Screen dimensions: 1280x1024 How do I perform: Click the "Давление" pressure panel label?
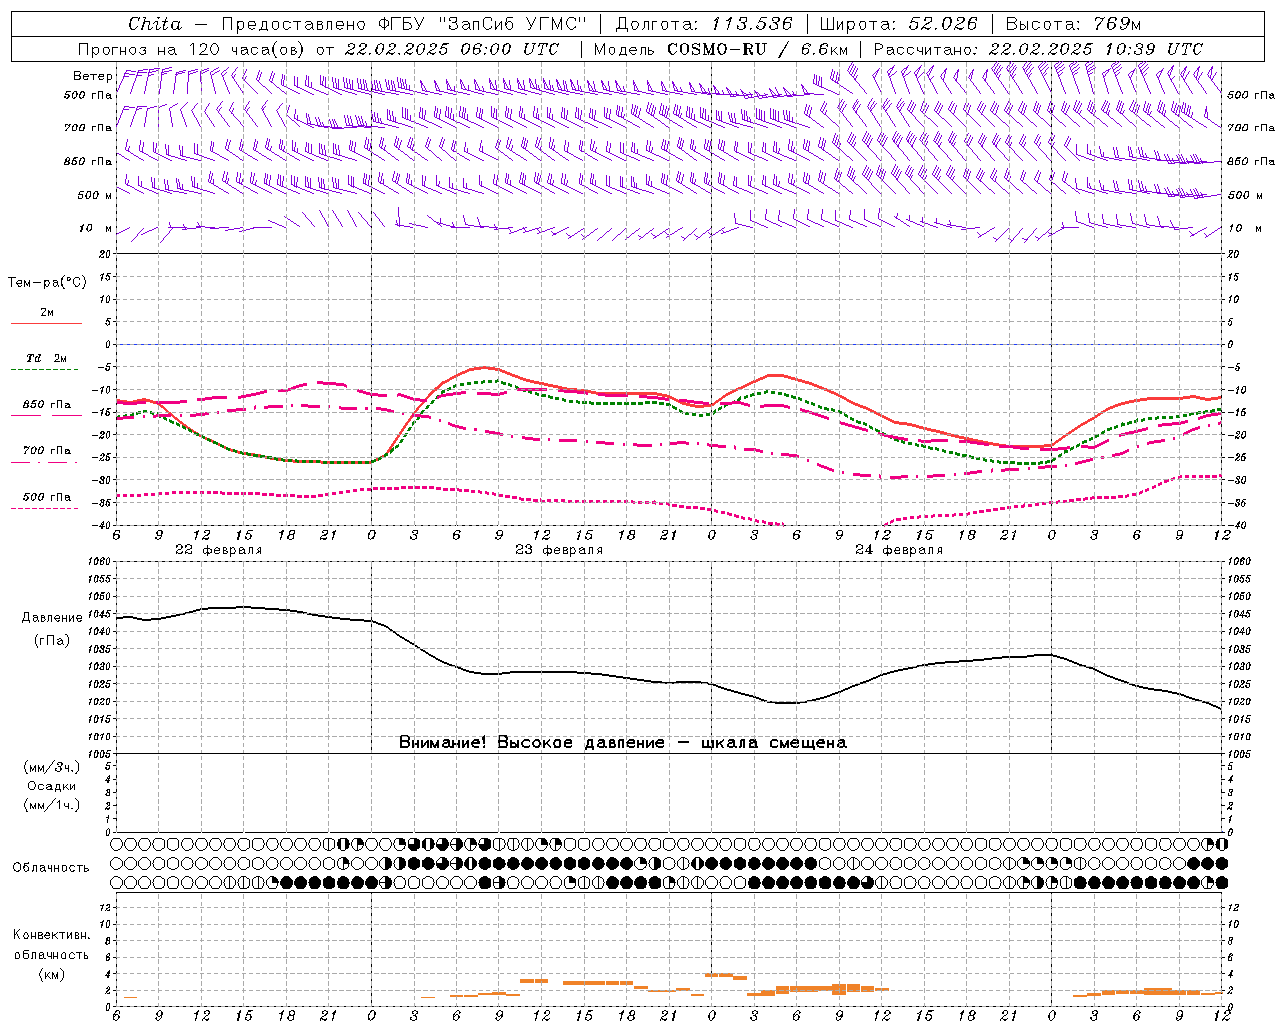coord(52,618)
